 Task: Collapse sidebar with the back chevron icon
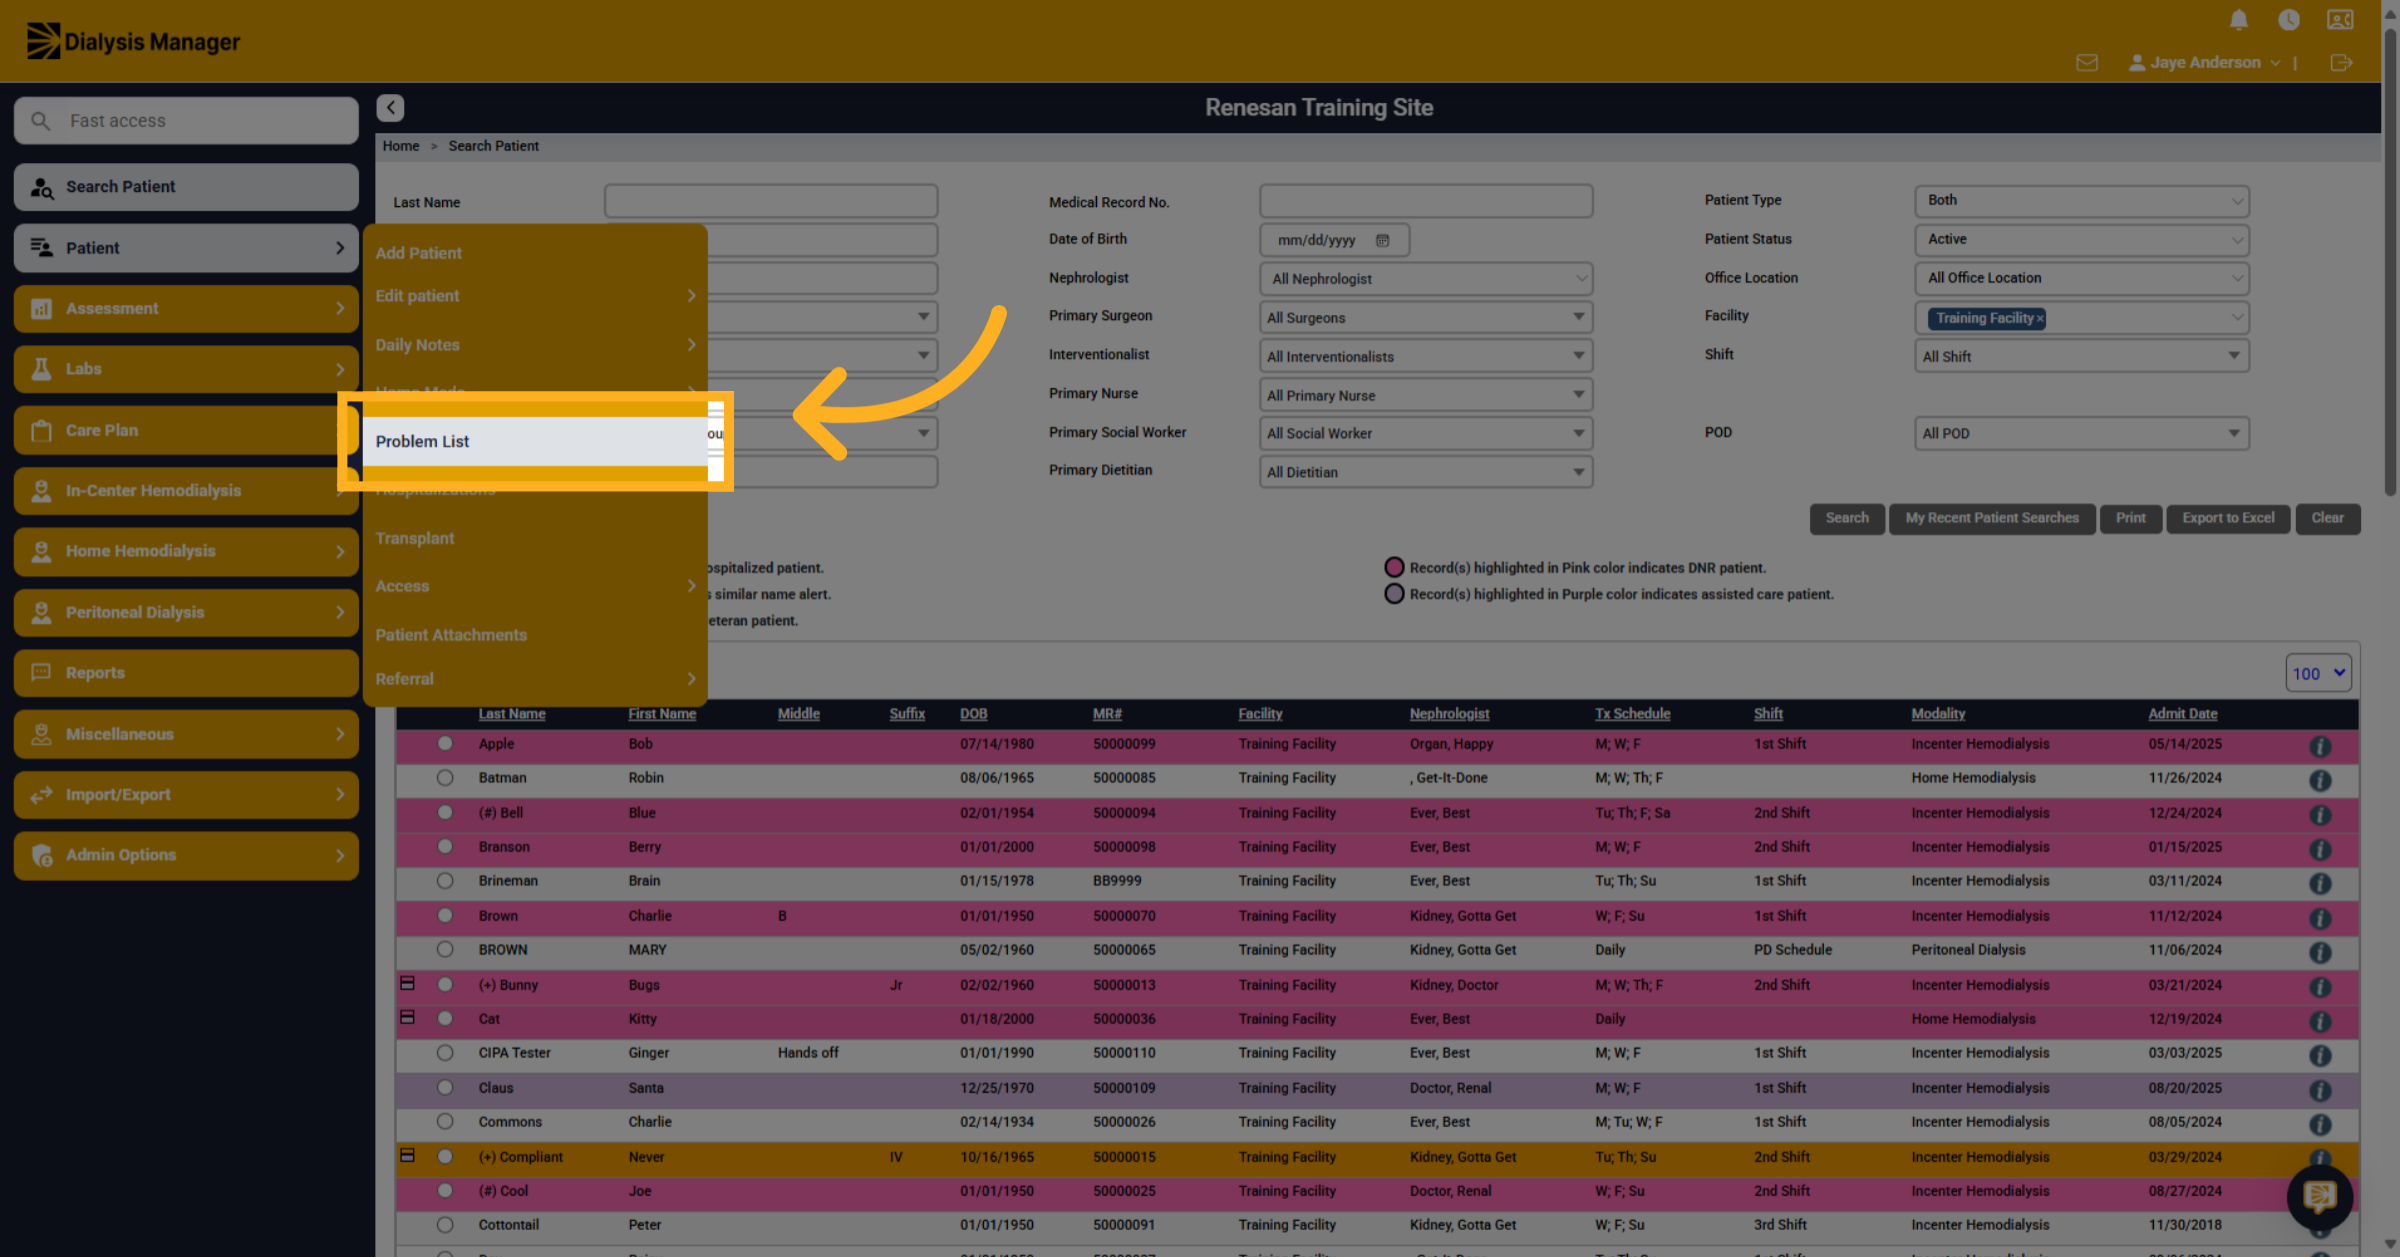point(390,107)
